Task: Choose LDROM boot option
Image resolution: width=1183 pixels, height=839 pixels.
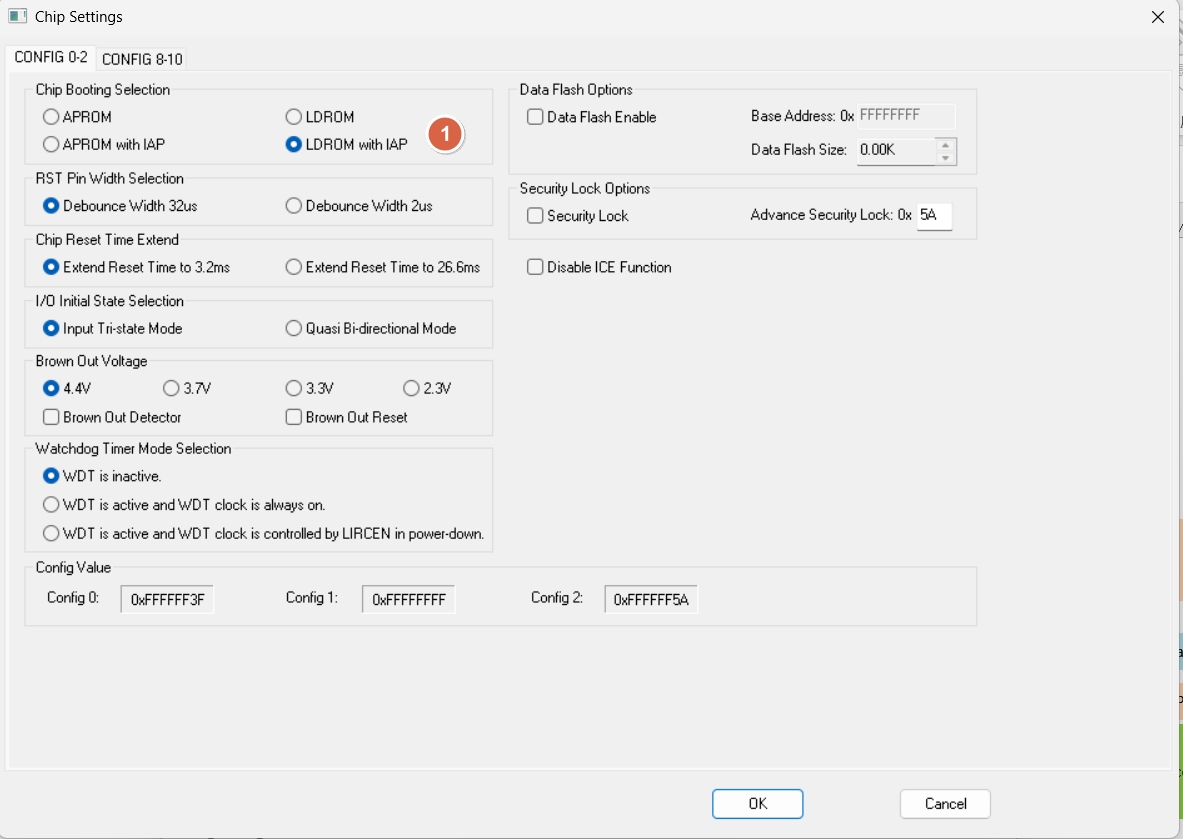Action: click(x=294, y=117)
